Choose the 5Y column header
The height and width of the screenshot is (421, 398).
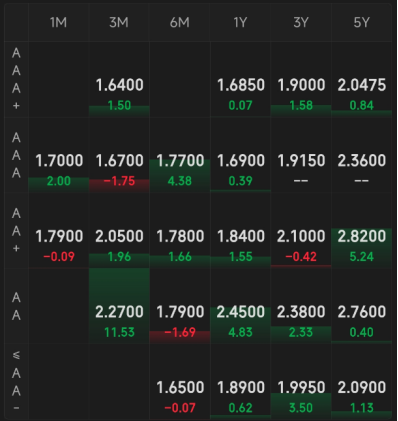362,23
